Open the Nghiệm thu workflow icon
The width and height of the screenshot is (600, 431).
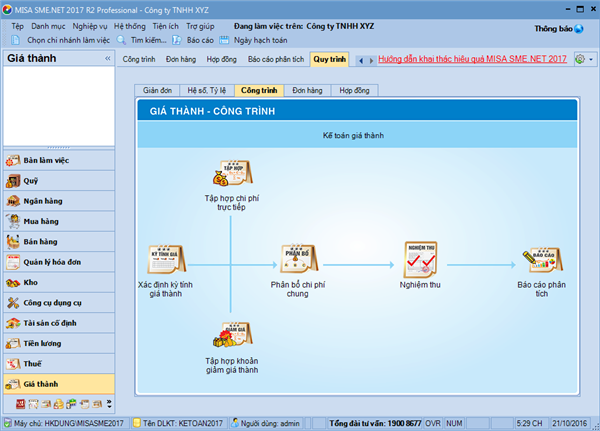click(x=419, y=259)
